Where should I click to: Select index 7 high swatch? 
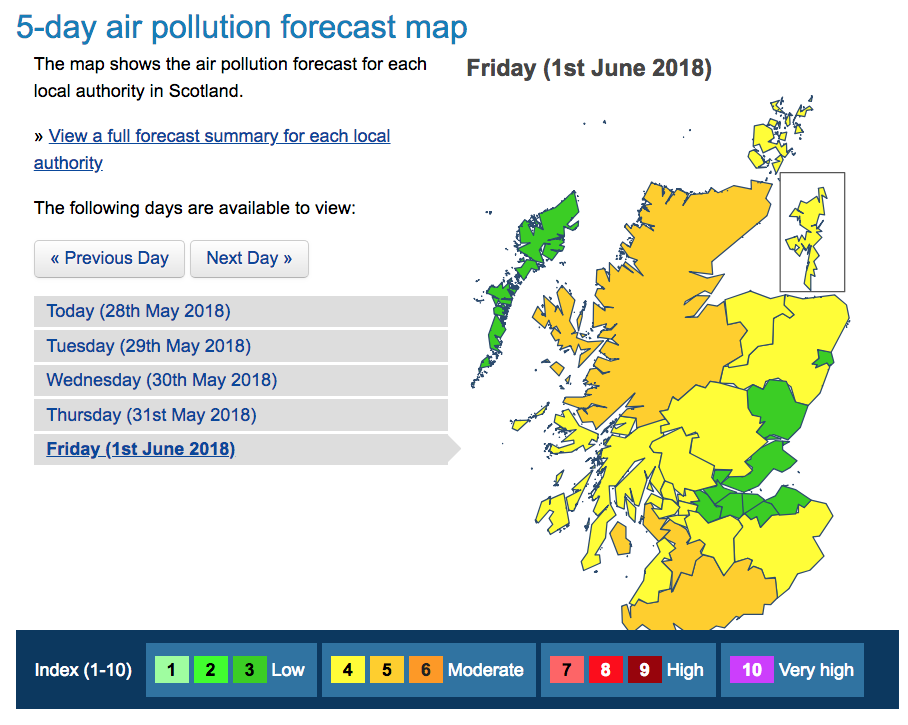pos(567,670)
